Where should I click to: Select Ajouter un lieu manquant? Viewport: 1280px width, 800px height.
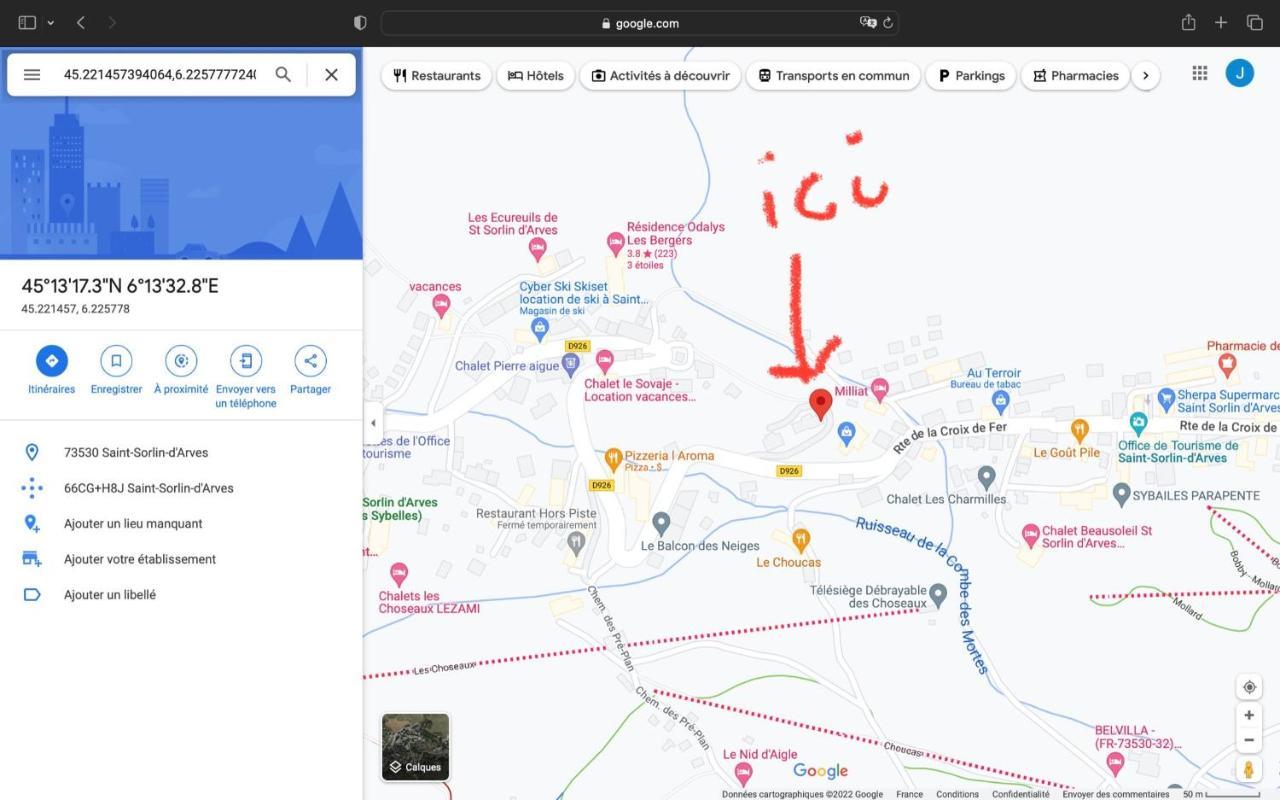pos(181,523)
